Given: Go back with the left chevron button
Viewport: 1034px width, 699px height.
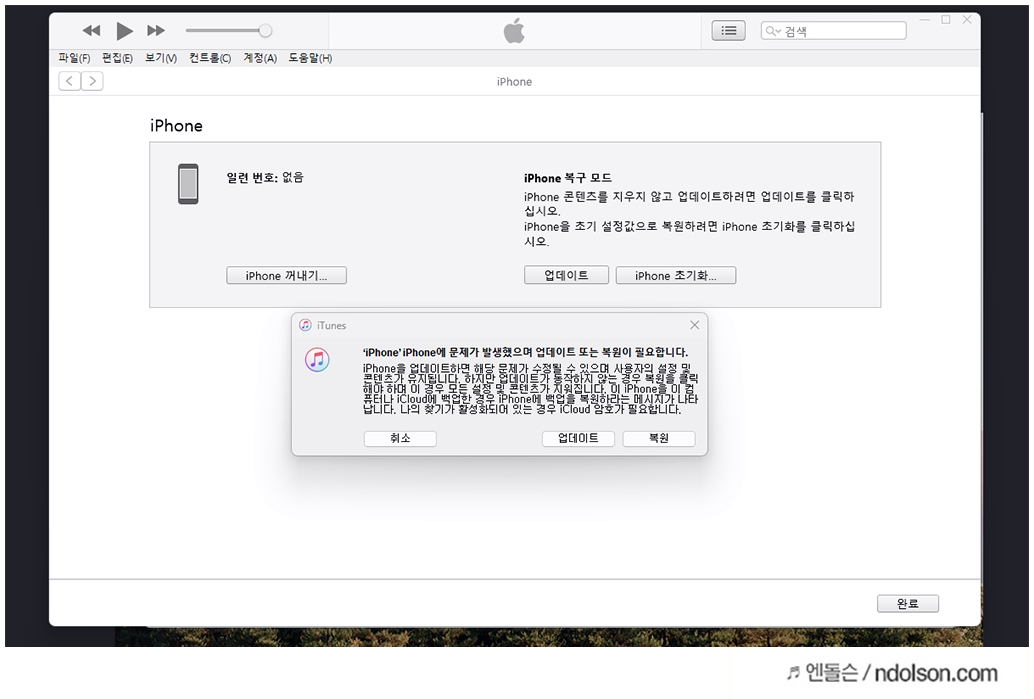Looking at the screenshot, I should click(x=69, y=81).
